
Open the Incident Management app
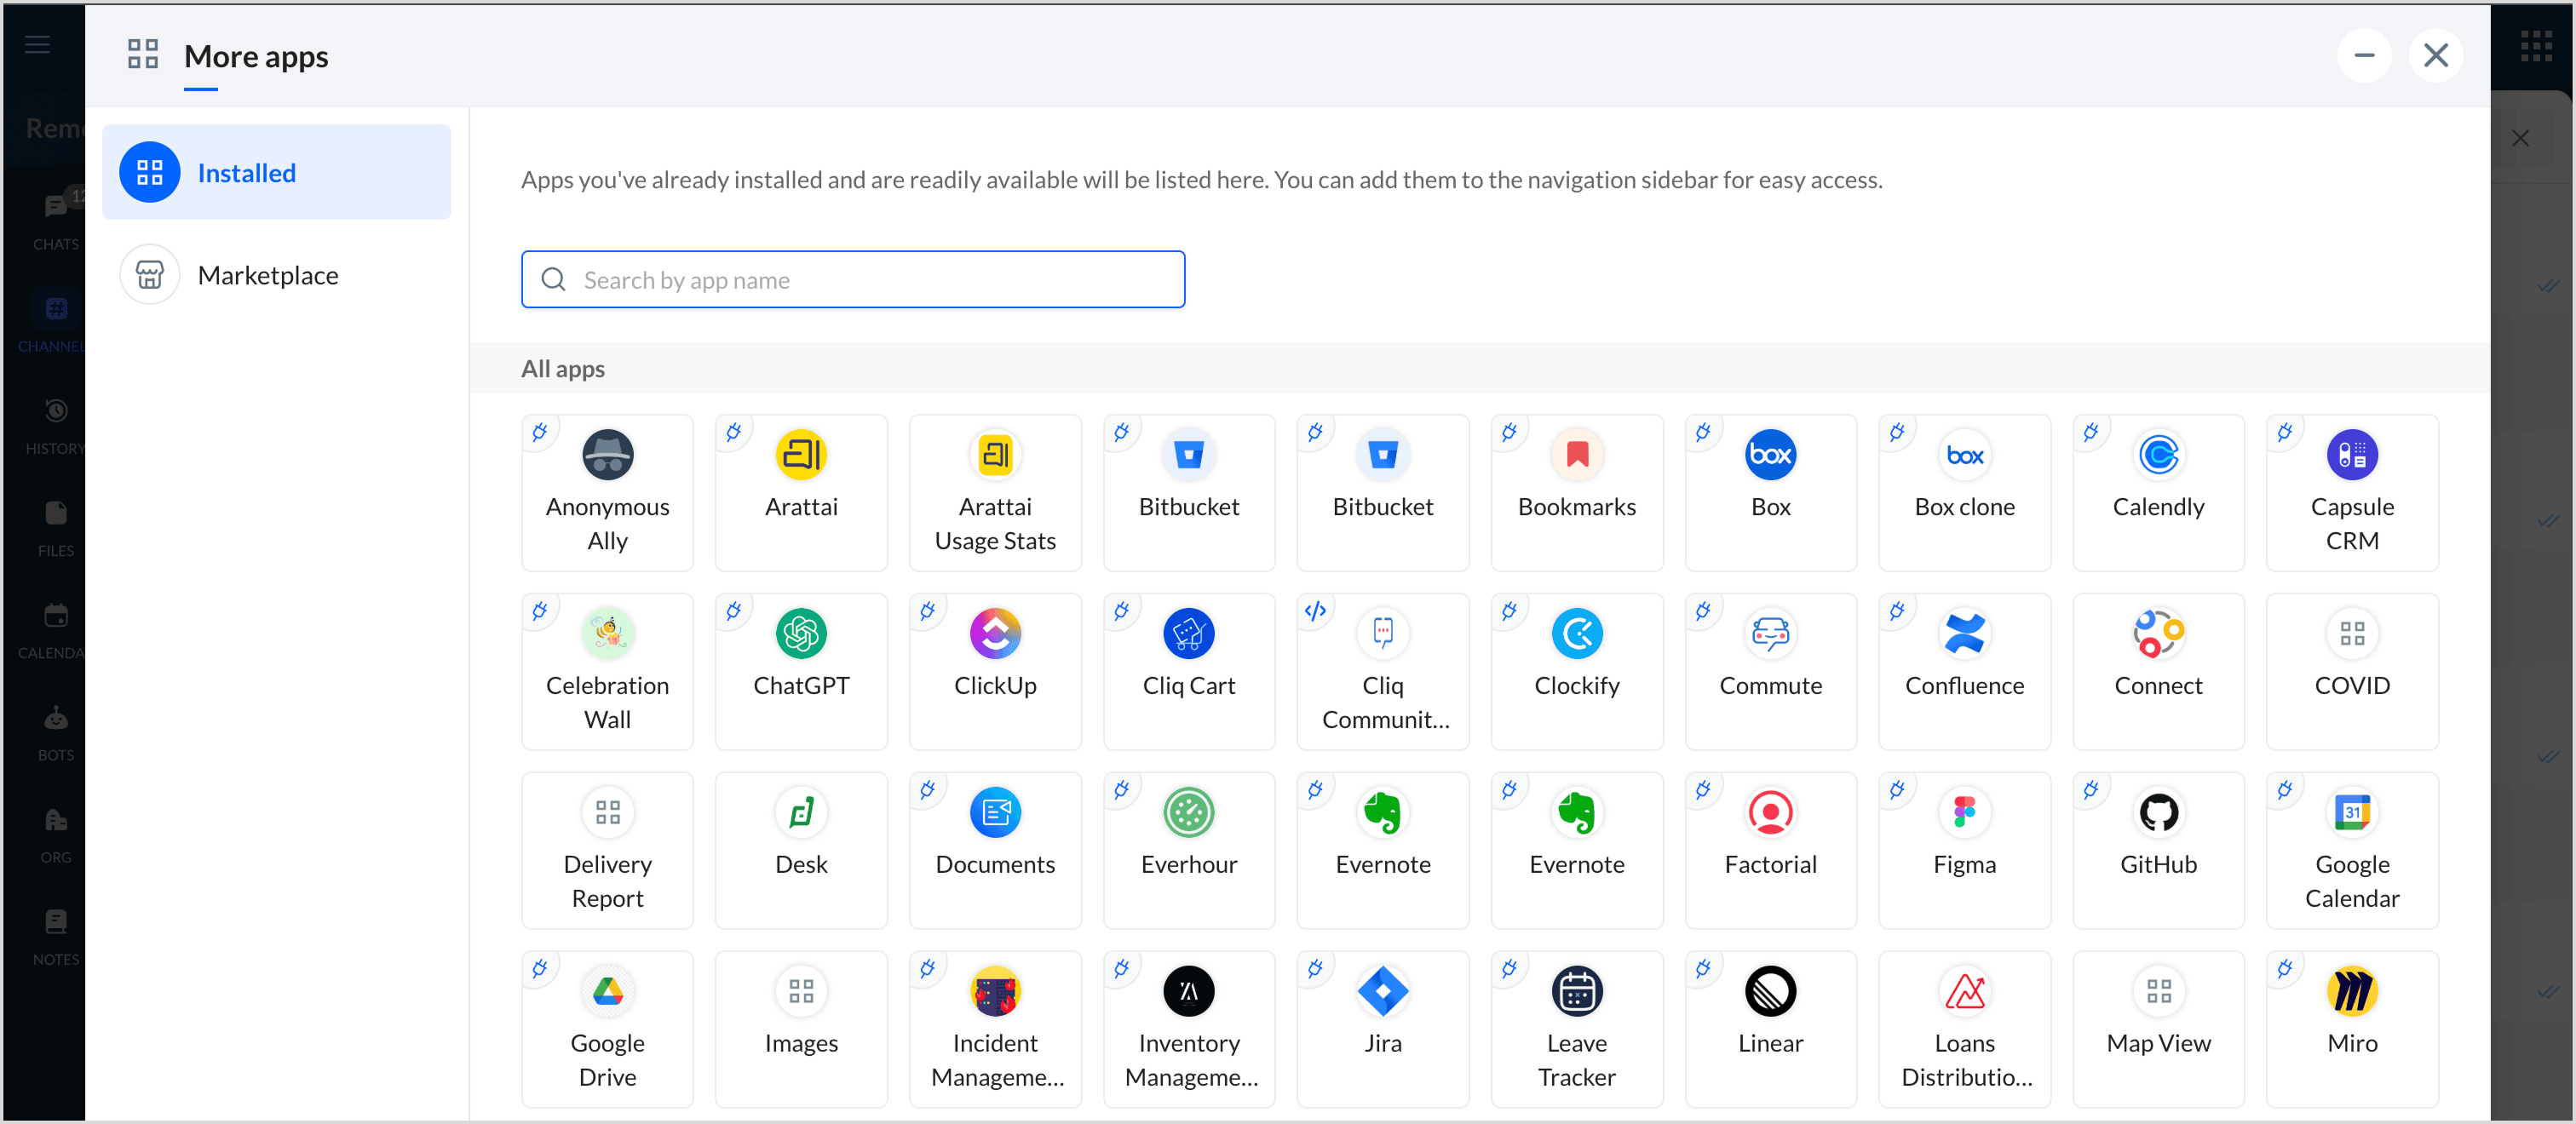pos(995,1030)
